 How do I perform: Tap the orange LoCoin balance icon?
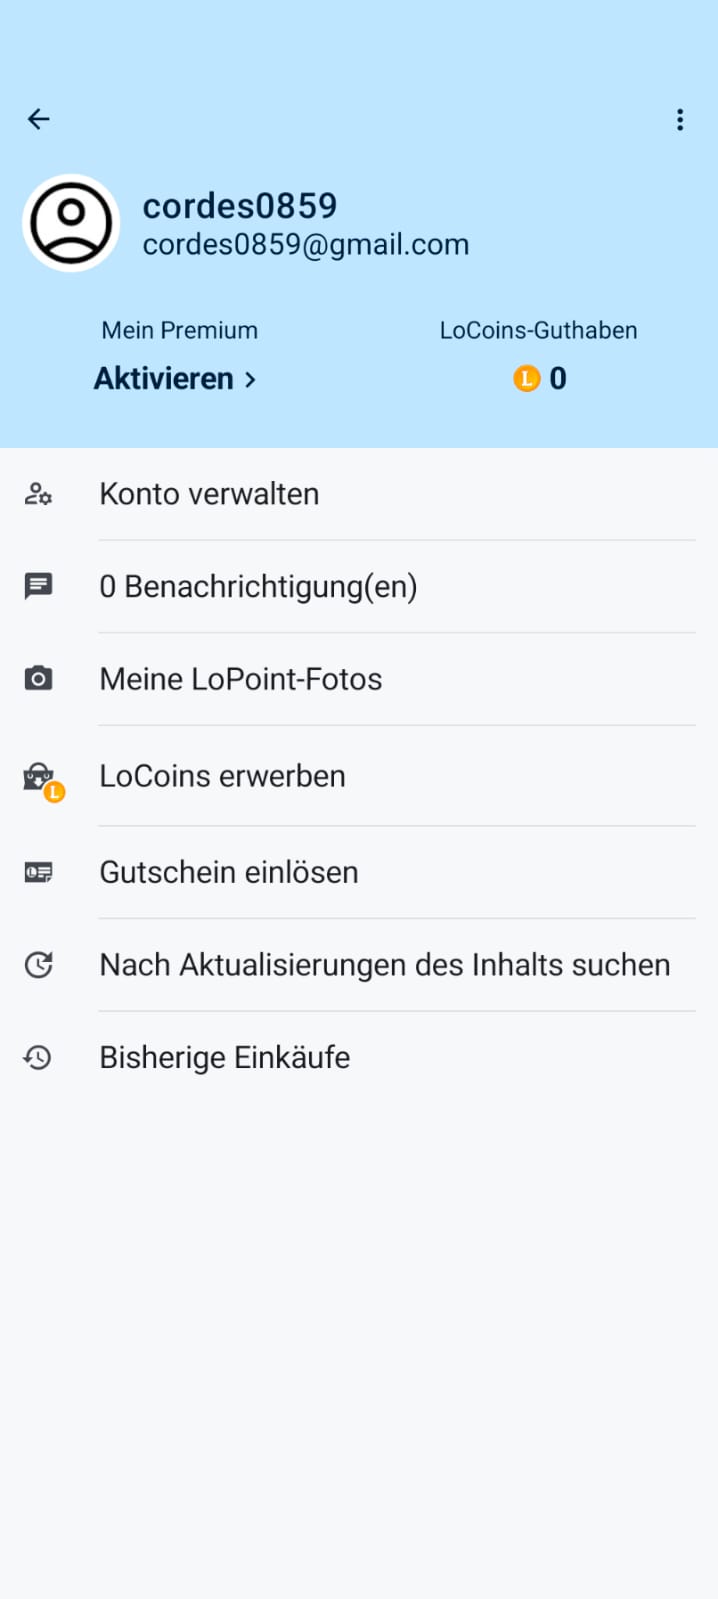tap(527, 379)
